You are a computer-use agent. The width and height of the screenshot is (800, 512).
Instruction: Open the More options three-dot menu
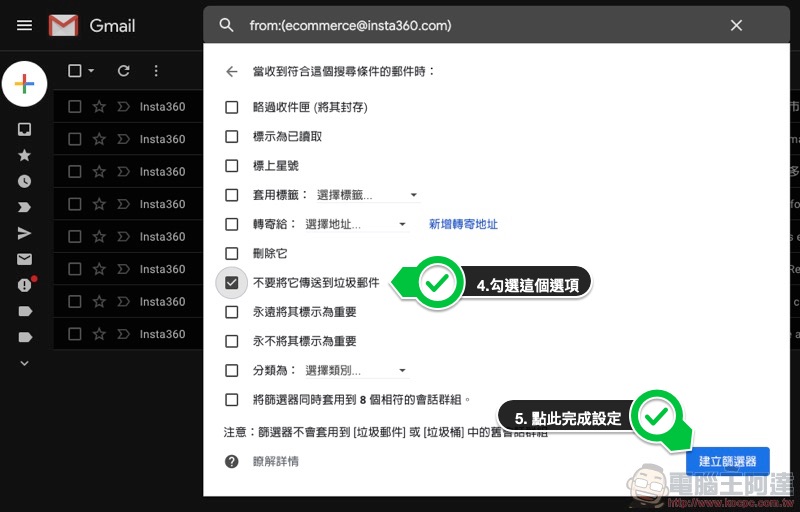pos(156,71)
